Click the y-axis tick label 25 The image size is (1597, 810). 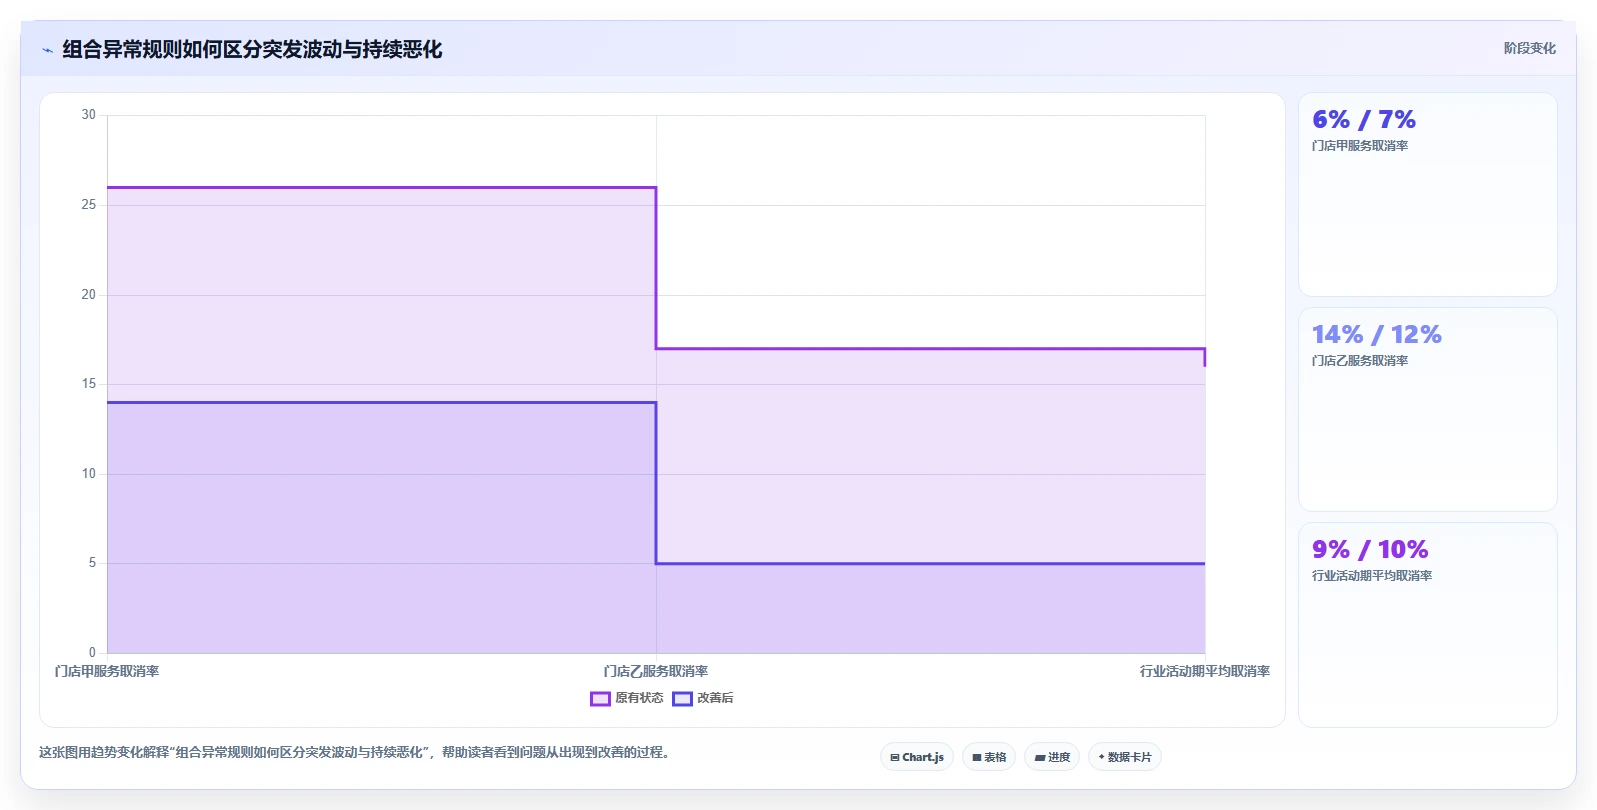(x=89, y=205)
